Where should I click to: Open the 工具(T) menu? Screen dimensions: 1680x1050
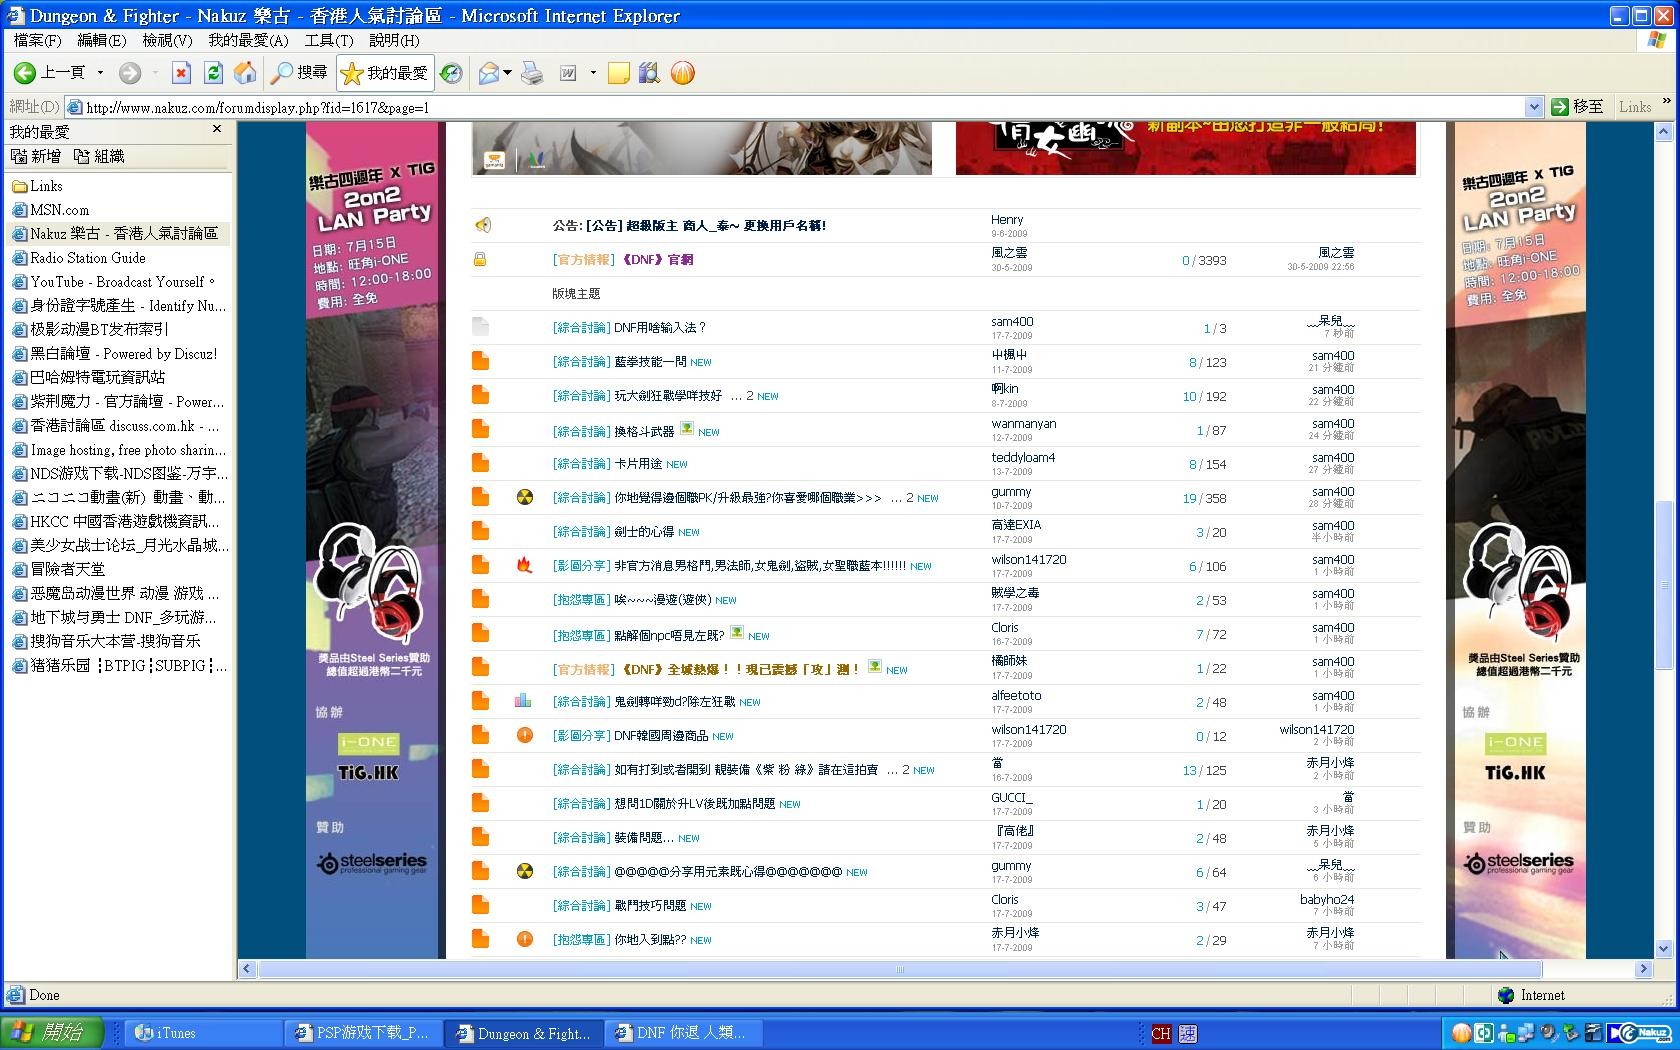pyautogui.click(x=328, y=40)
